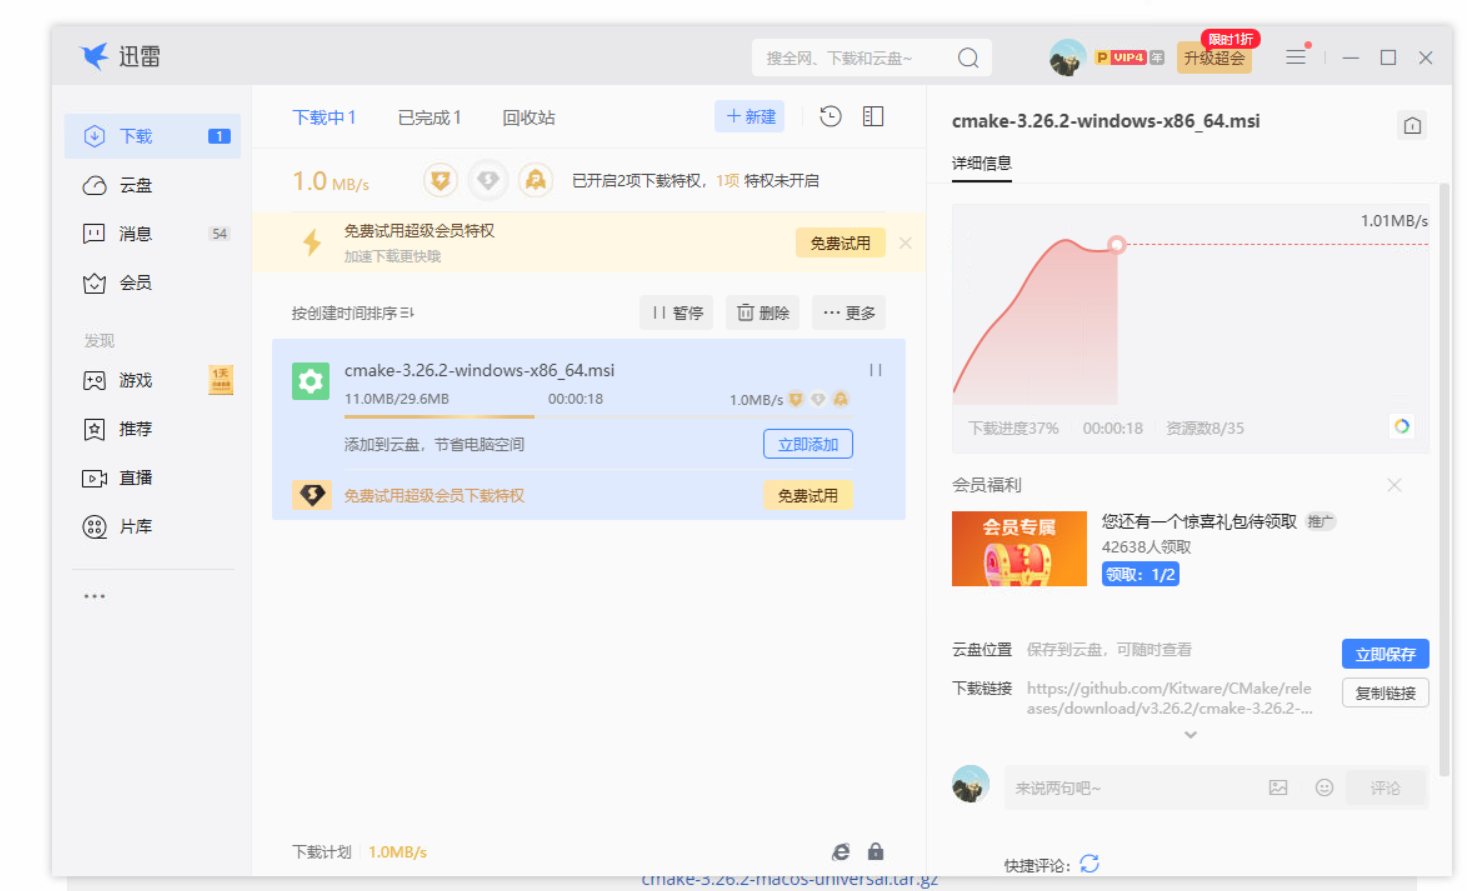Switch to the 下载中 1 tab

[x=324, y=117]
